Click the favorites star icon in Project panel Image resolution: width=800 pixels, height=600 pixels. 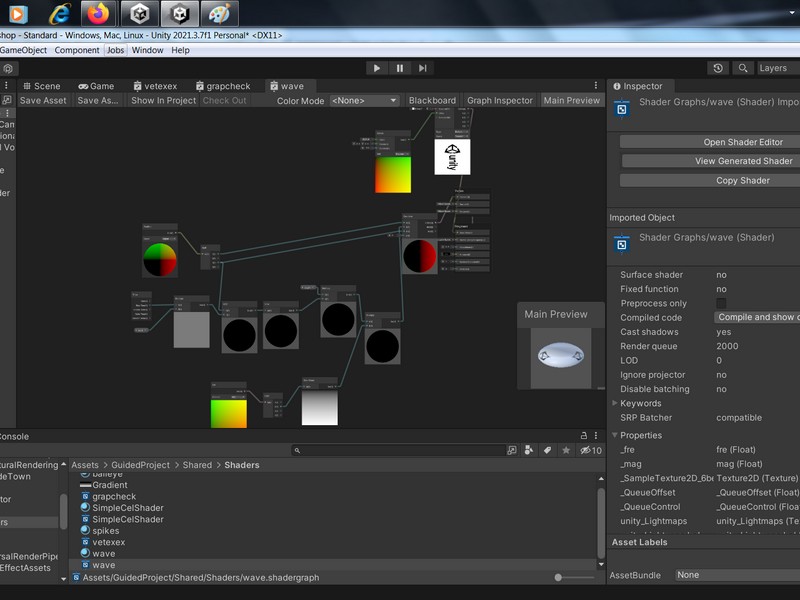pyautogui.click(x=567, y=450)
